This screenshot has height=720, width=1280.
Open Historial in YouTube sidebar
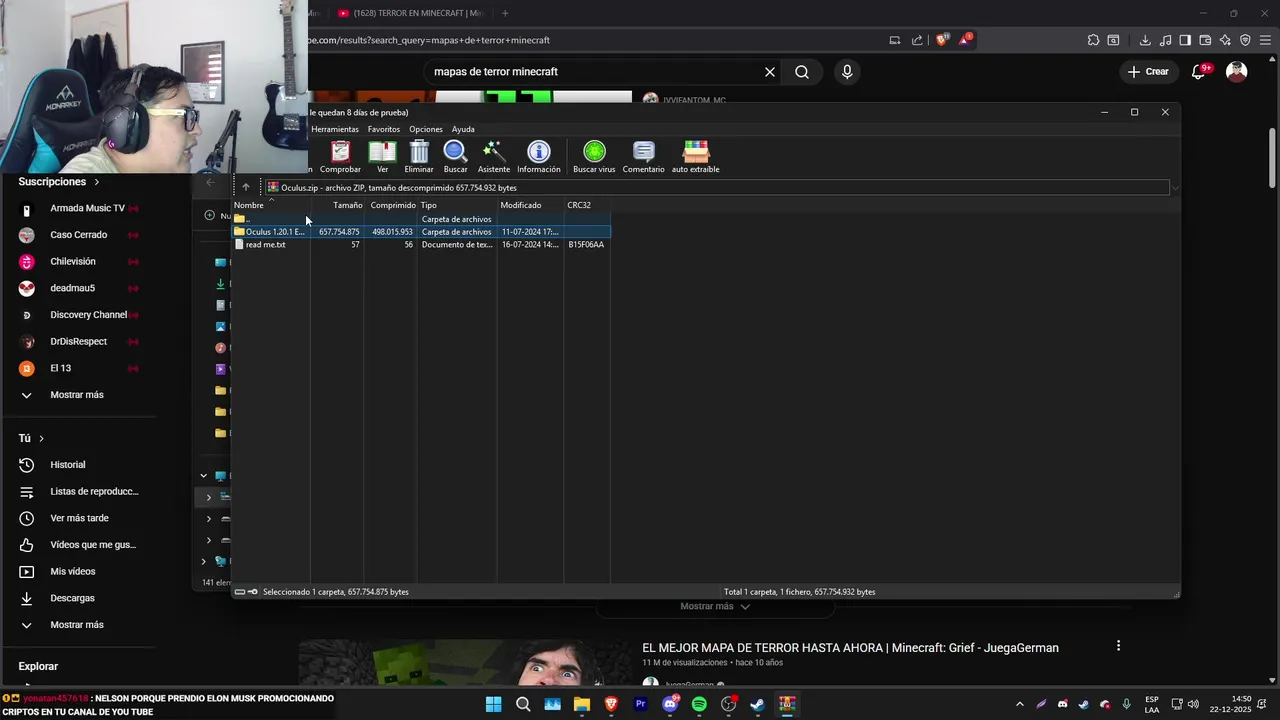pos(68,465)
